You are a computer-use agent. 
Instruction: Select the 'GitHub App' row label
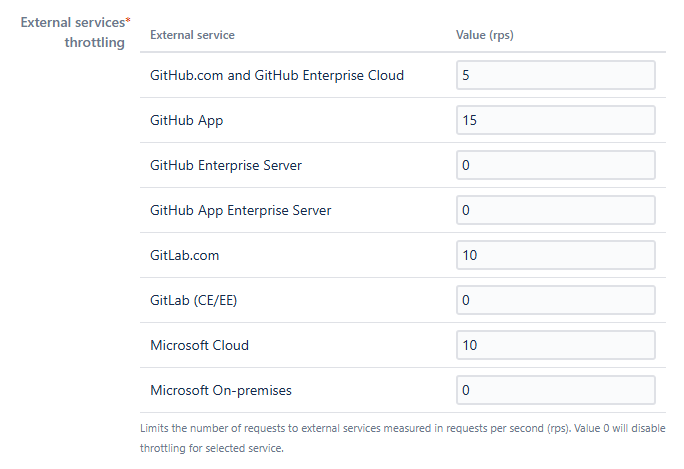click(x=187, y=120)
